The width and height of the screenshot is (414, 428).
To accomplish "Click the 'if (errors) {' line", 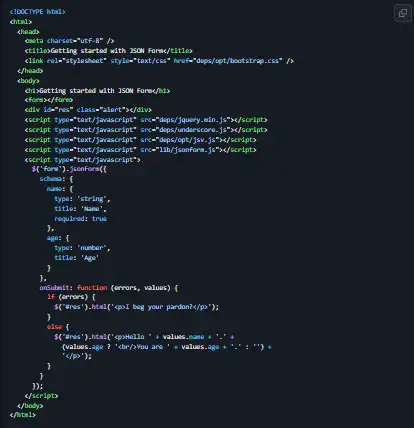I will [x=71, y=297].
